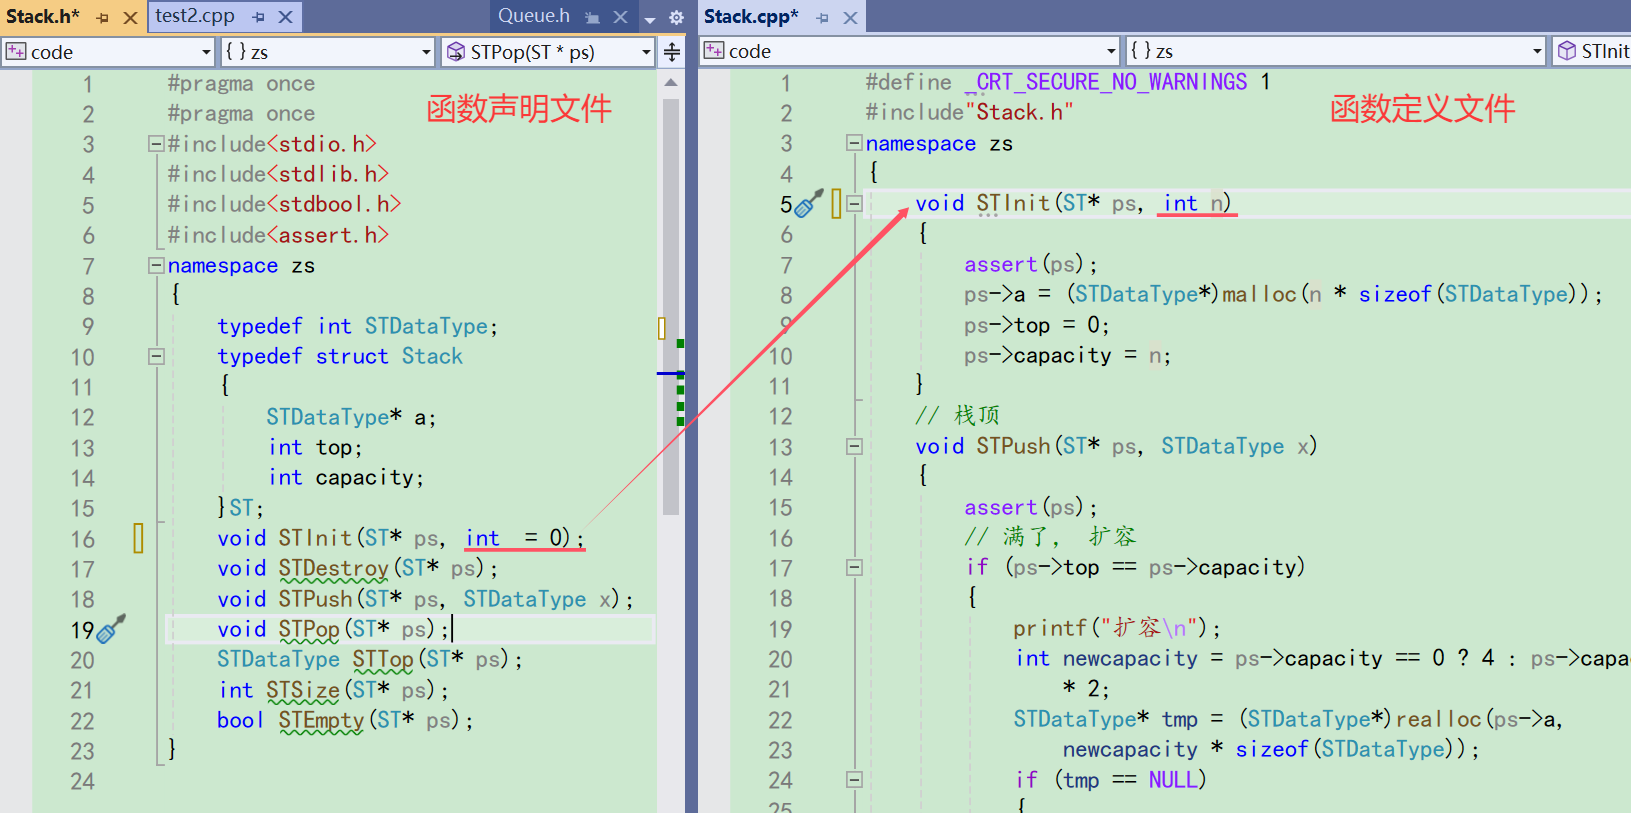Click the split editor window icon
Viewport: 1631px width, 813px height.
[672, 52]
